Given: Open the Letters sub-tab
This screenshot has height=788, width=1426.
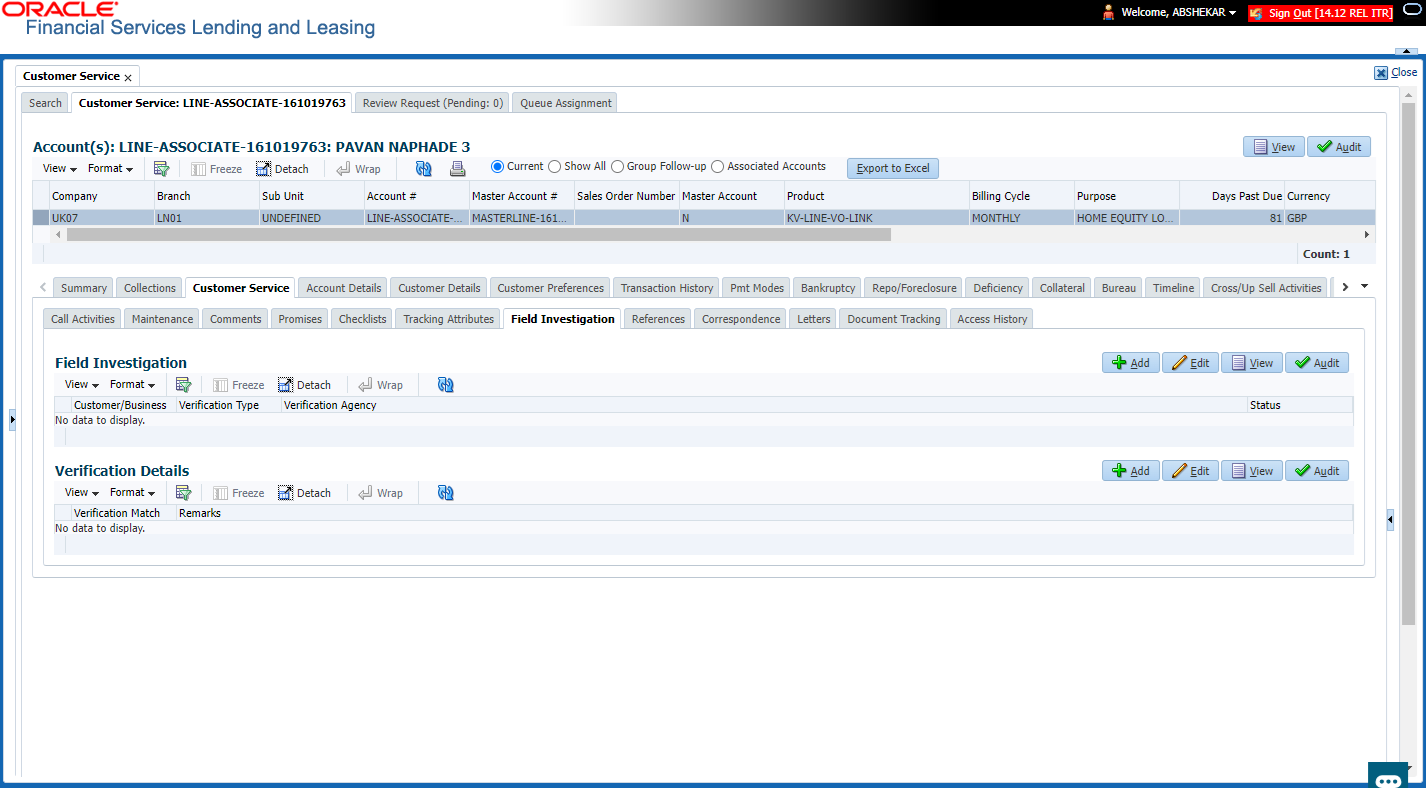Looking at the screenshot, I should click(x=813, y=319).
